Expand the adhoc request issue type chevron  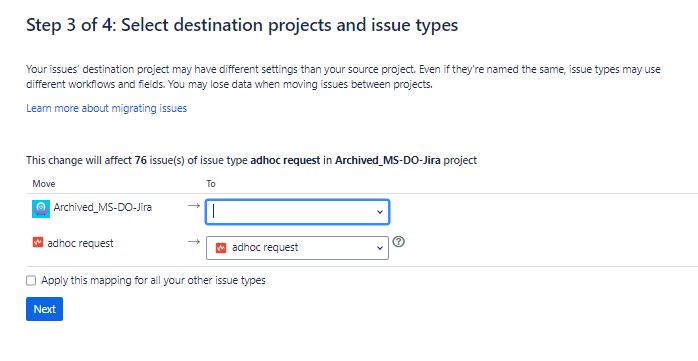coord(380,248)
